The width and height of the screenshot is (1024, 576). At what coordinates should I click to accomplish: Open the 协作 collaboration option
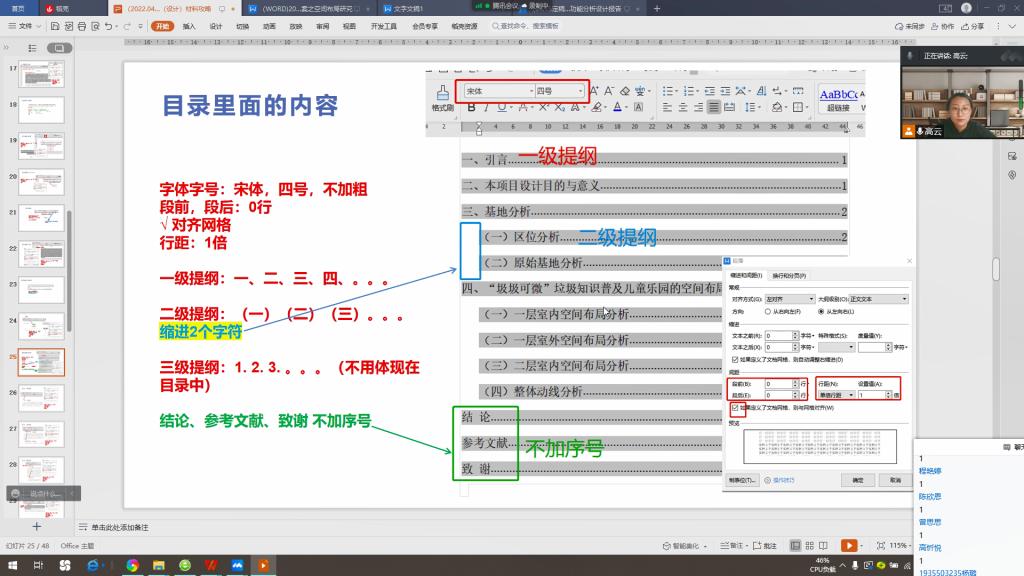pyautogui.click(x=942, y=26)
